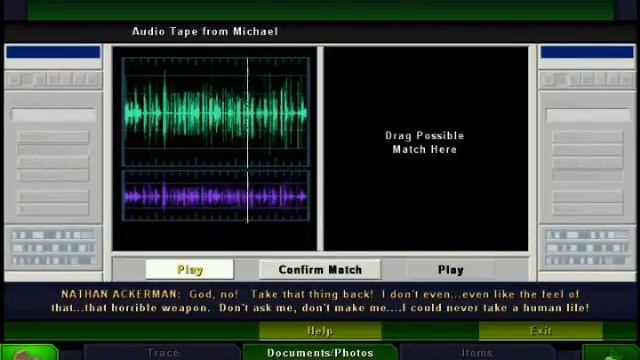Open the Items tab

click(477, 352)
